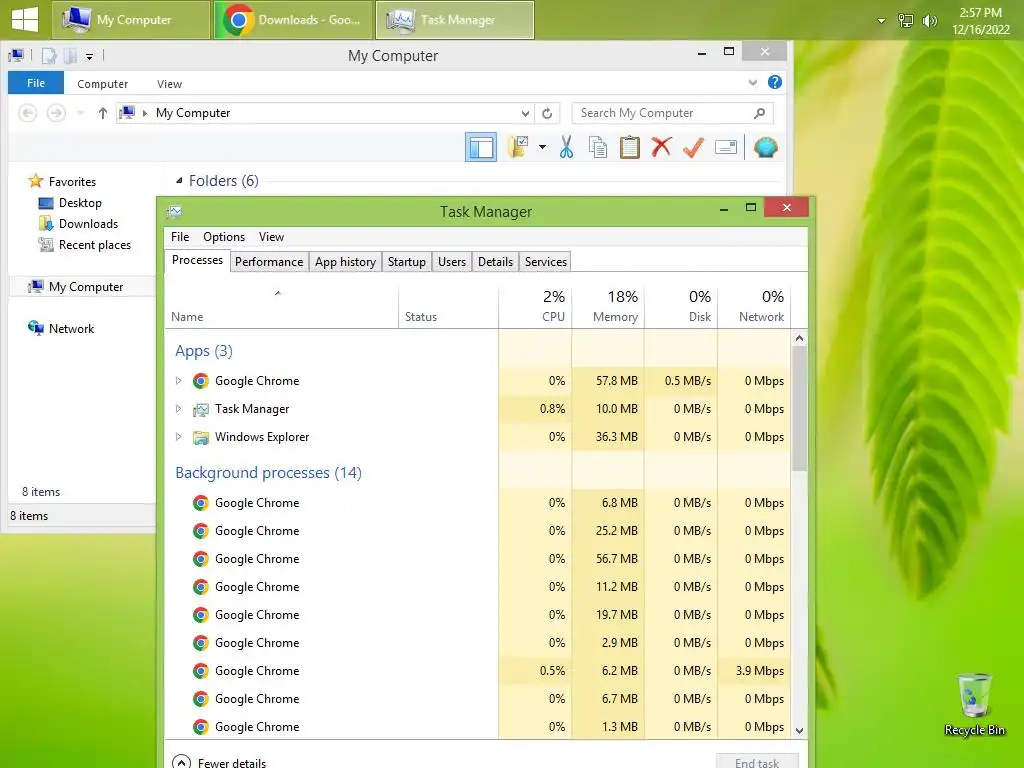Collapse with Fewer details arrow
The width and height of the screenshot is (1024, 768).
(181, 762)
